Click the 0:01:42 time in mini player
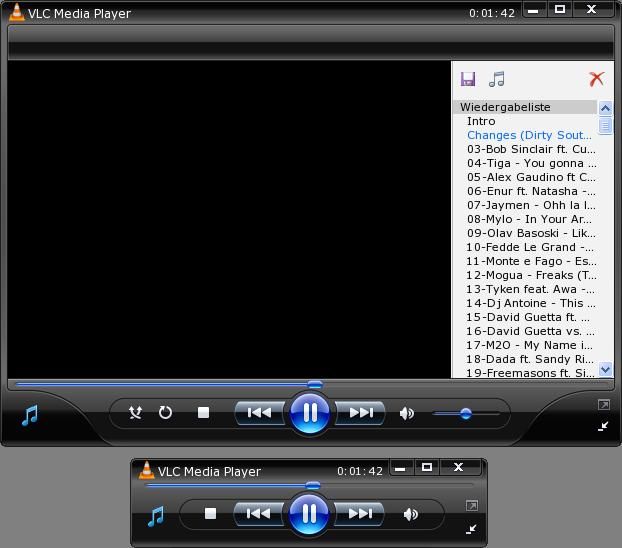This screenshot has height=548, width=622. pos(360,471)
